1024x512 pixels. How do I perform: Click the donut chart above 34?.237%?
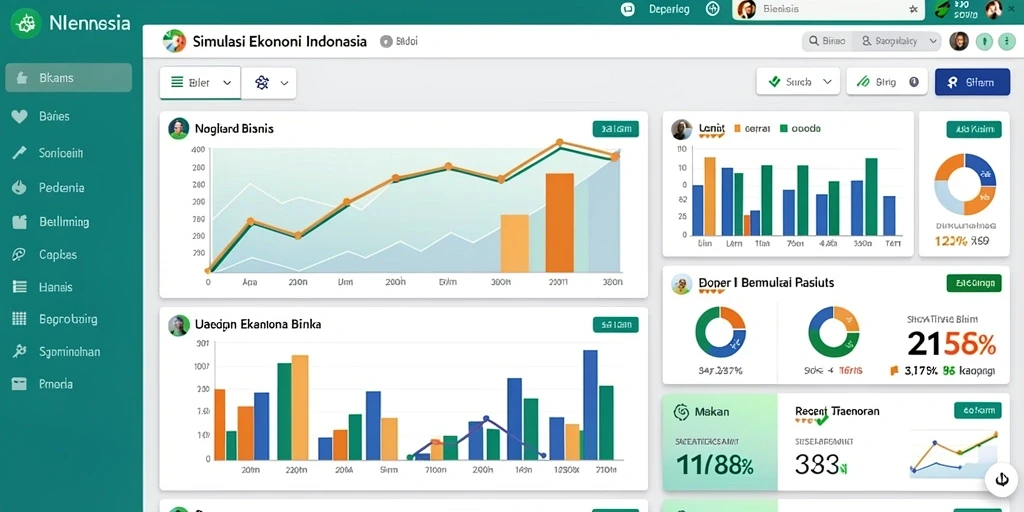(720, 332)
